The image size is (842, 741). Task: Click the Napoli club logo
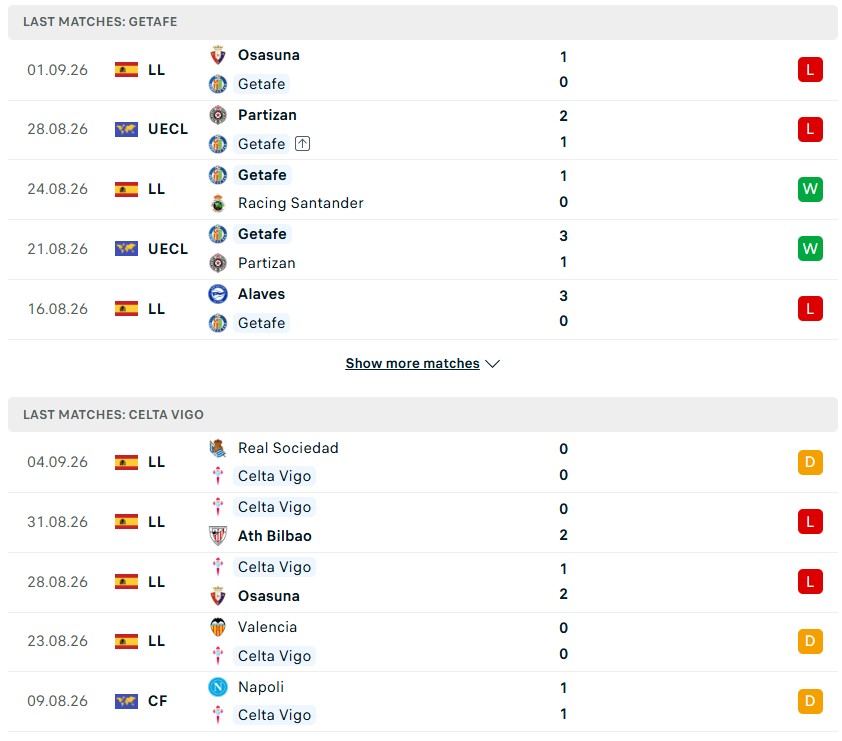coord(217,687)
